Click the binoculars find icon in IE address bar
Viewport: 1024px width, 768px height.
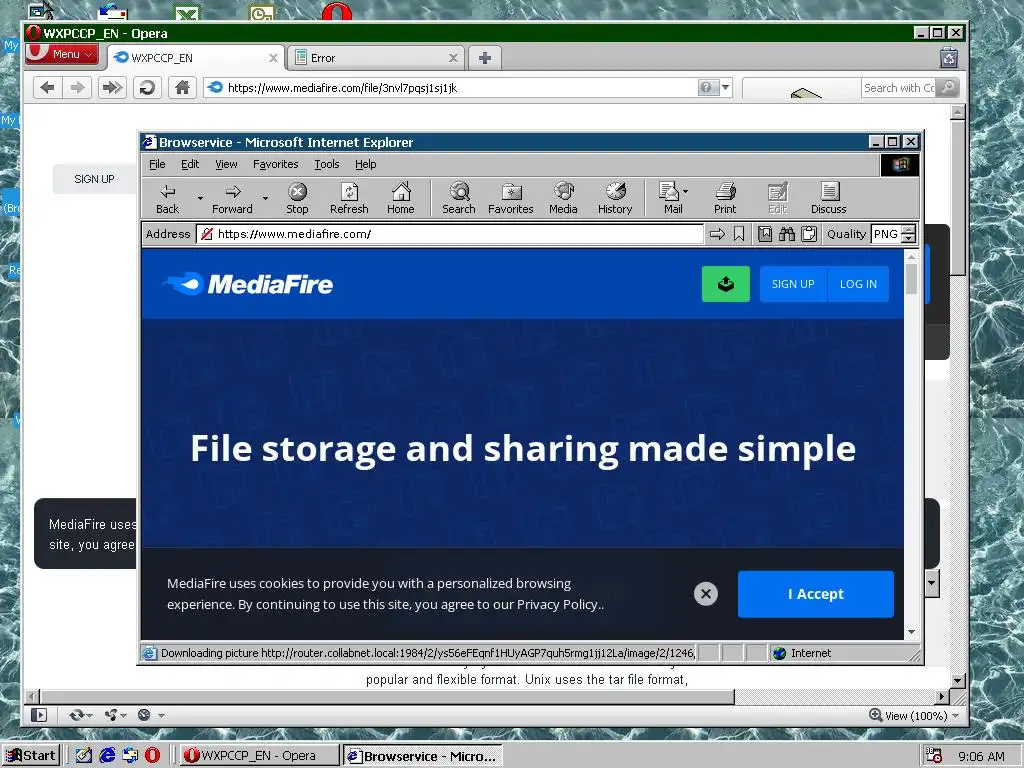tap(787, 234)
